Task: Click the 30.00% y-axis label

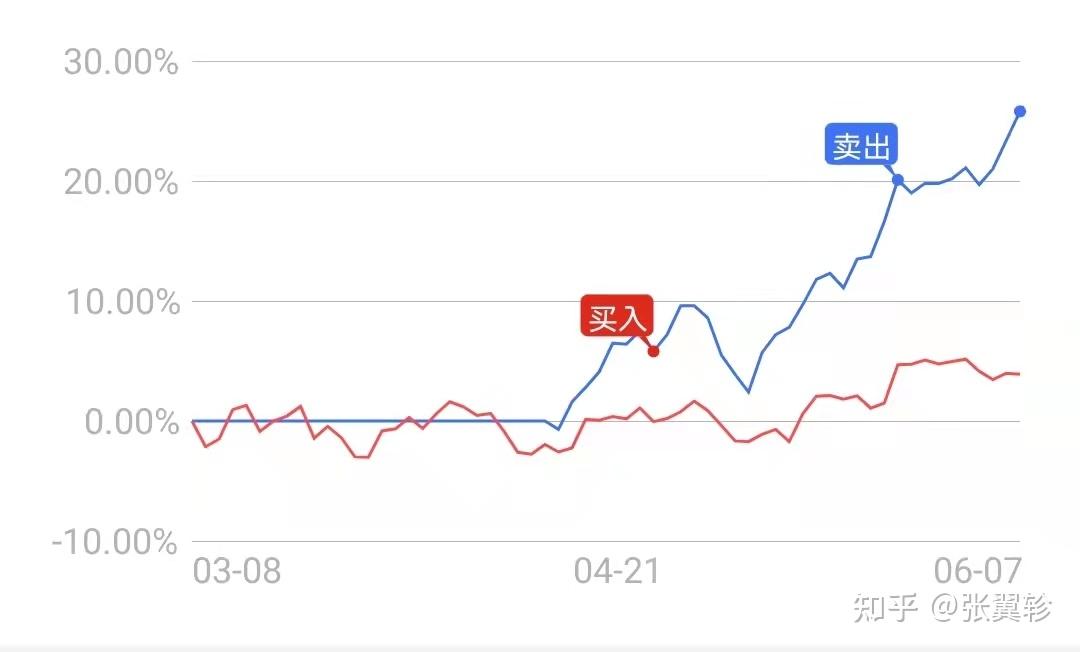Action: tap(121, 62)
